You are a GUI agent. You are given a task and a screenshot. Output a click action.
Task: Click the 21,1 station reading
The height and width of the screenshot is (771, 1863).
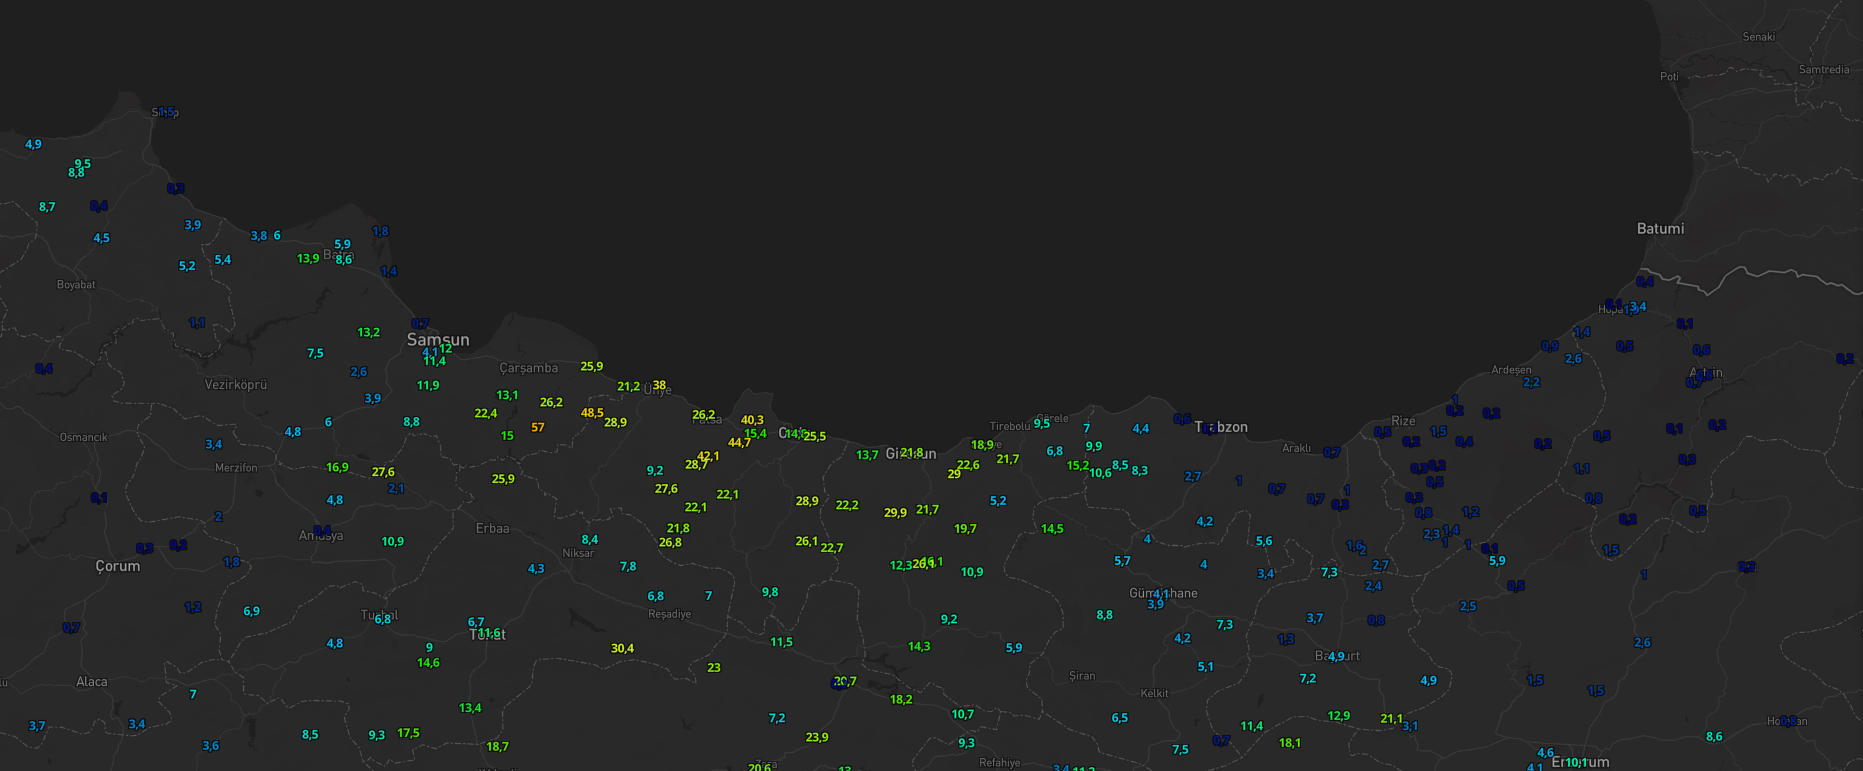(x=1391, y=718)
